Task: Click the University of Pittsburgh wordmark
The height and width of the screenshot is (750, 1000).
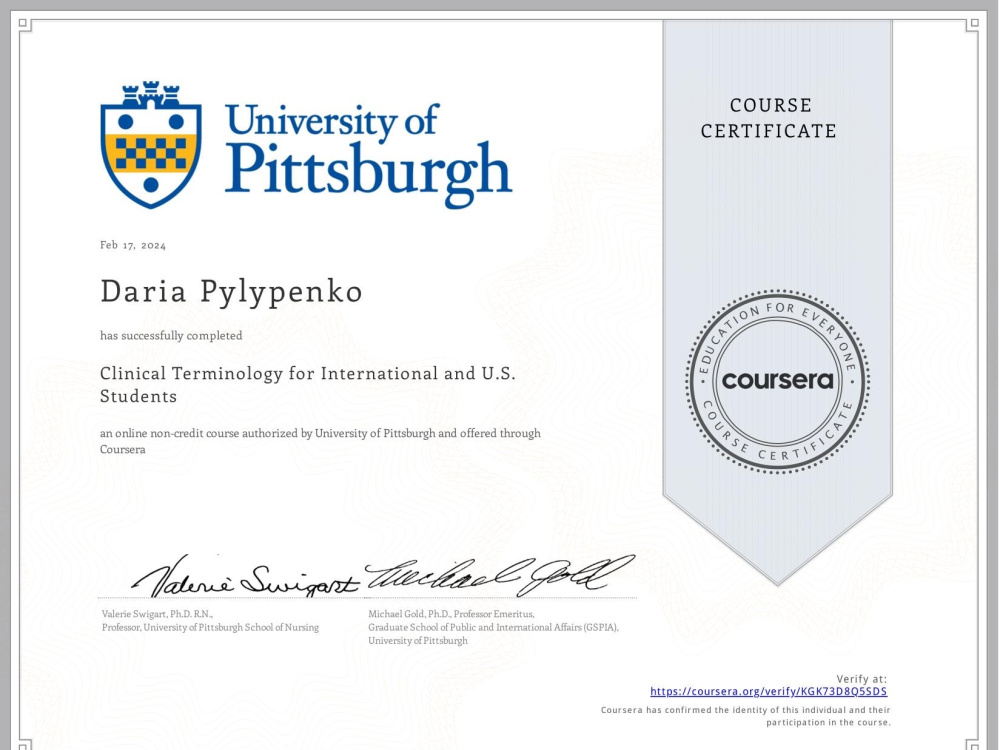Action: 368,156
